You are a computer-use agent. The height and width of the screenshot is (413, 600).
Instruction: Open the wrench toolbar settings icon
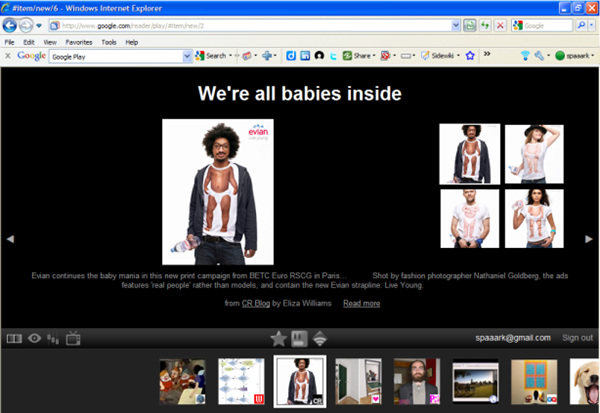tap(539, 56)
